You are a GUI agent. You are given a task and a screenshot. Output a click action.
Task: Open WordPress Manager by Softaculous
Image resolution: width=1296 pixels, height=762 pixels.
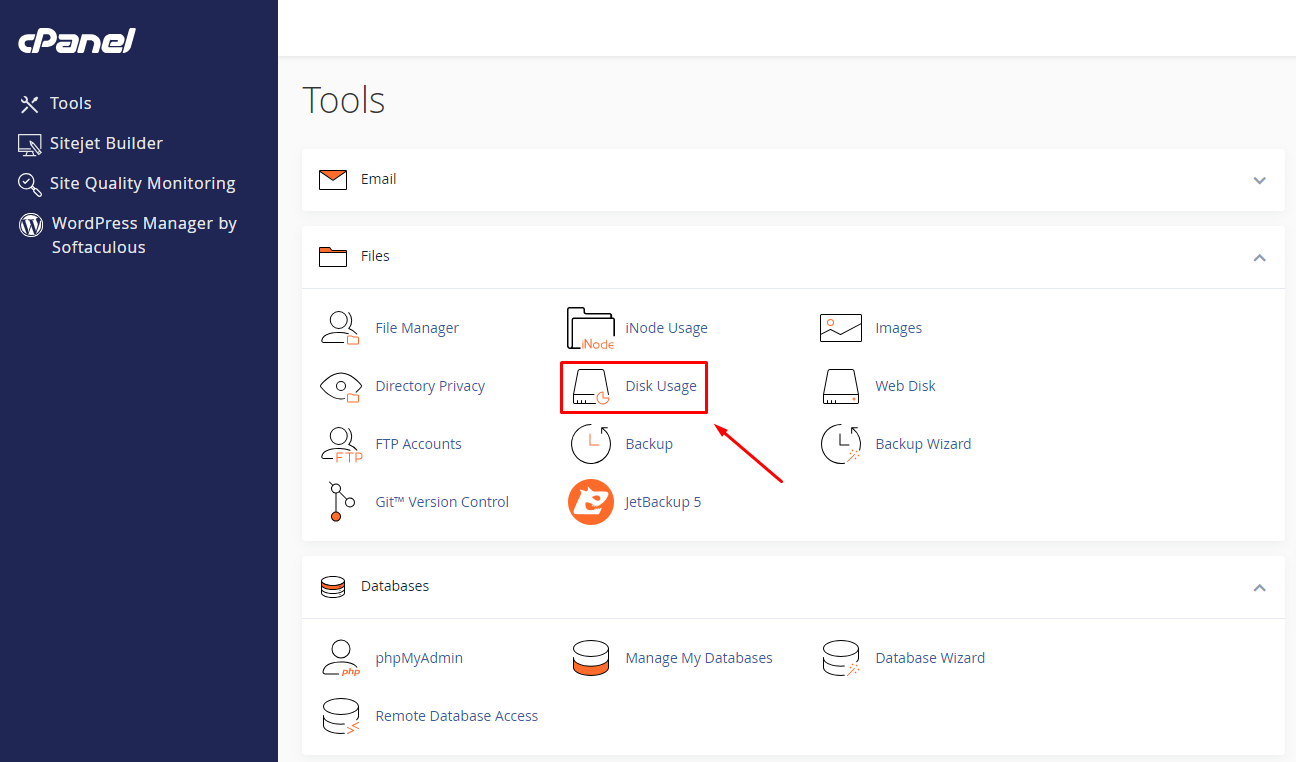pyautogui.click(x=144, y=235)
